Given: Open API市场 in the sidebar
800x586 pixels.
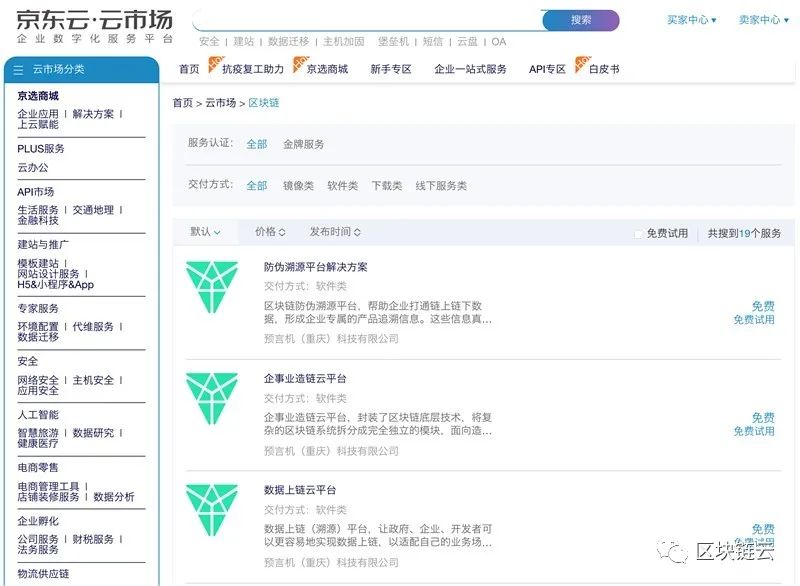Looking at the screenshot, I should (x=36, y=192).
